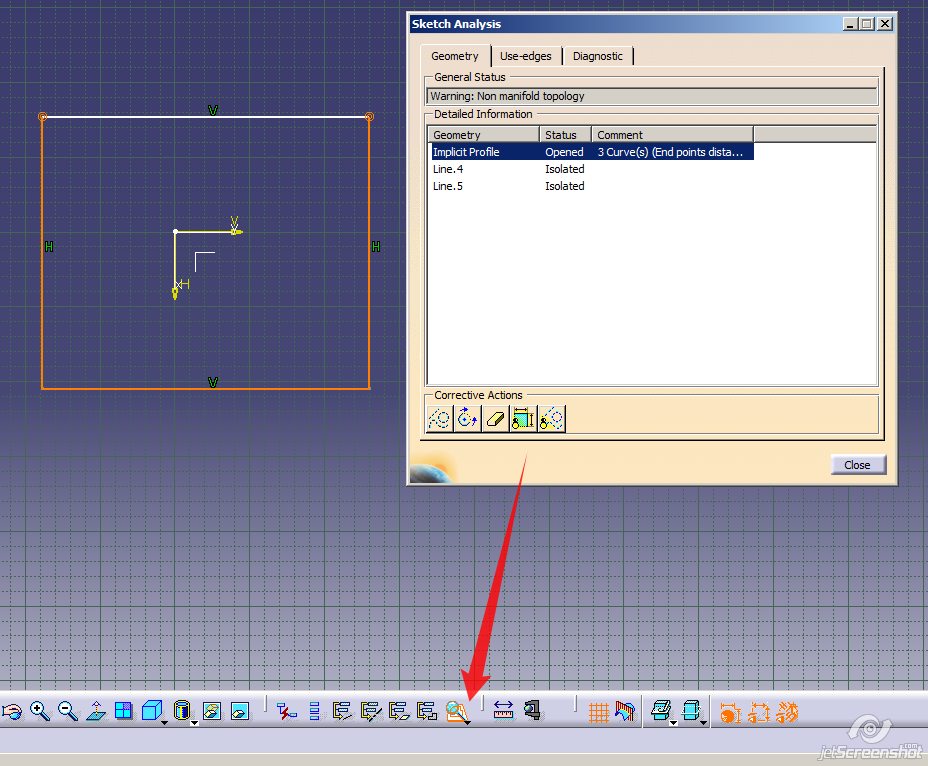Select the Implicit Profile row

[x=592, y=152]
